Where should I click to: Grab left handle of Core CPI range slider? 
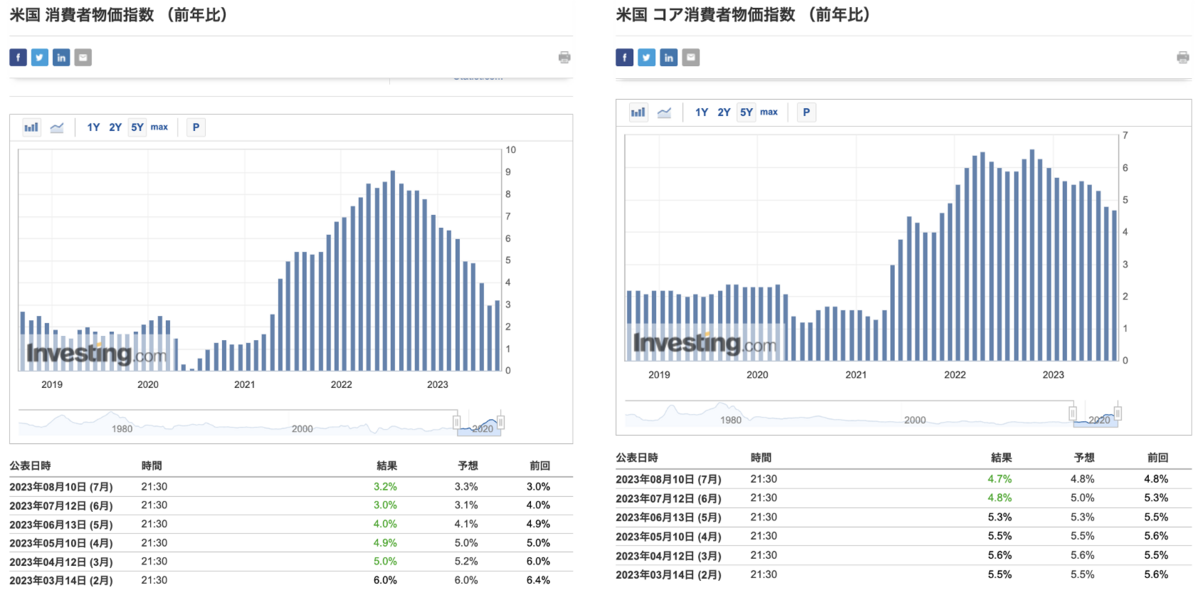pos(1073,413)
